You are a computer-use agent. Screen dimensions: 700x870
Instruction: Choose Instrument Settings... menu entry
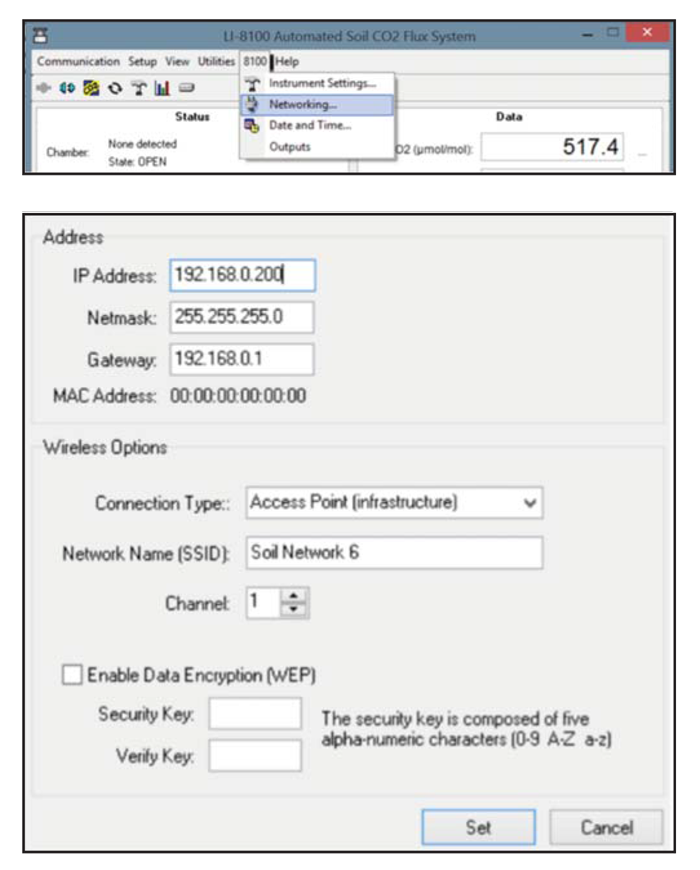tap(321, 83)
